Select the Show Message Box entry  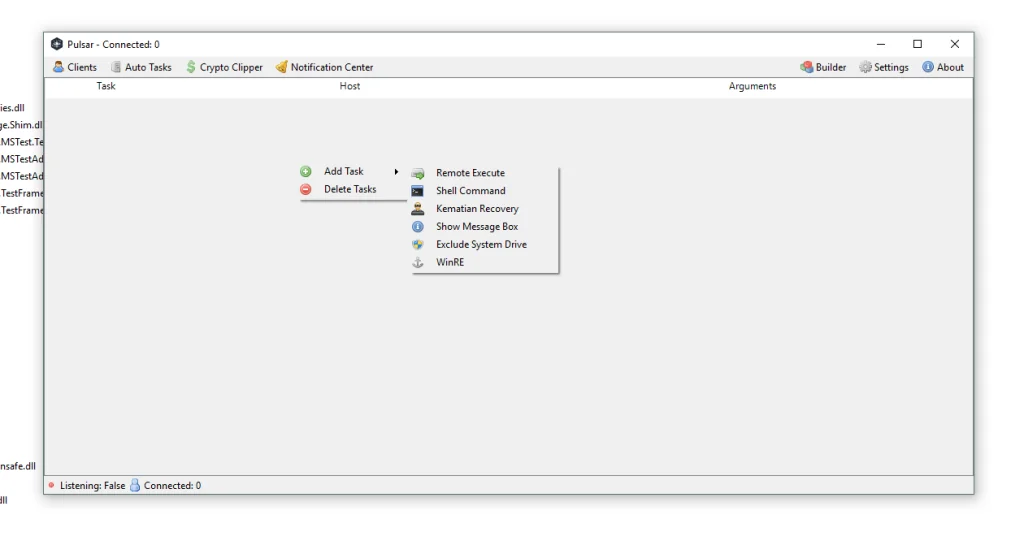tap(477, 227)
